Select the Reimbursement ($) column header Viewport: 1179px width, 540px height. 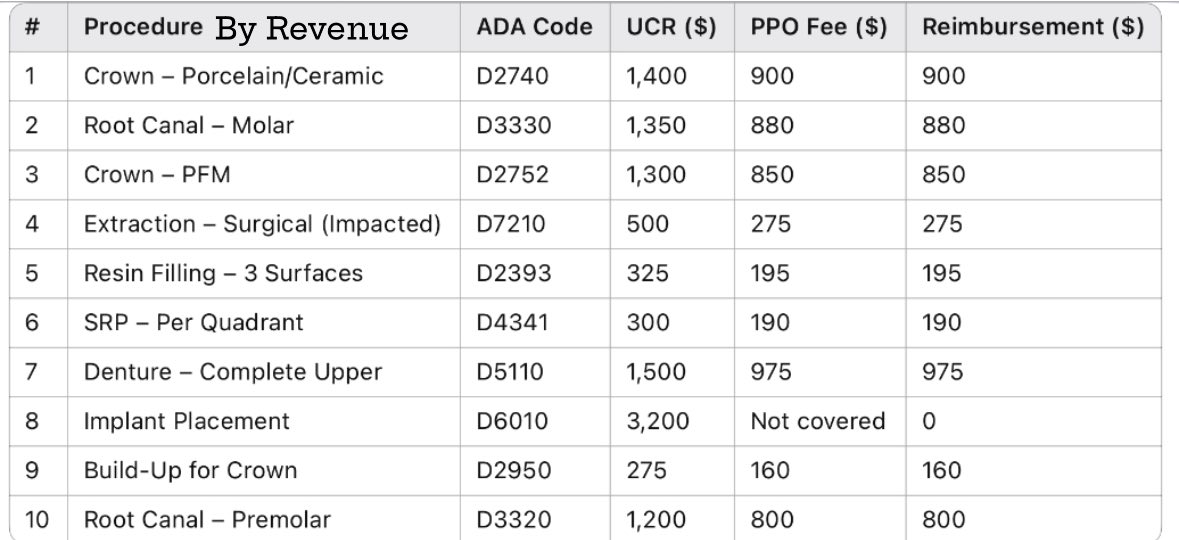pos(1033,27)
